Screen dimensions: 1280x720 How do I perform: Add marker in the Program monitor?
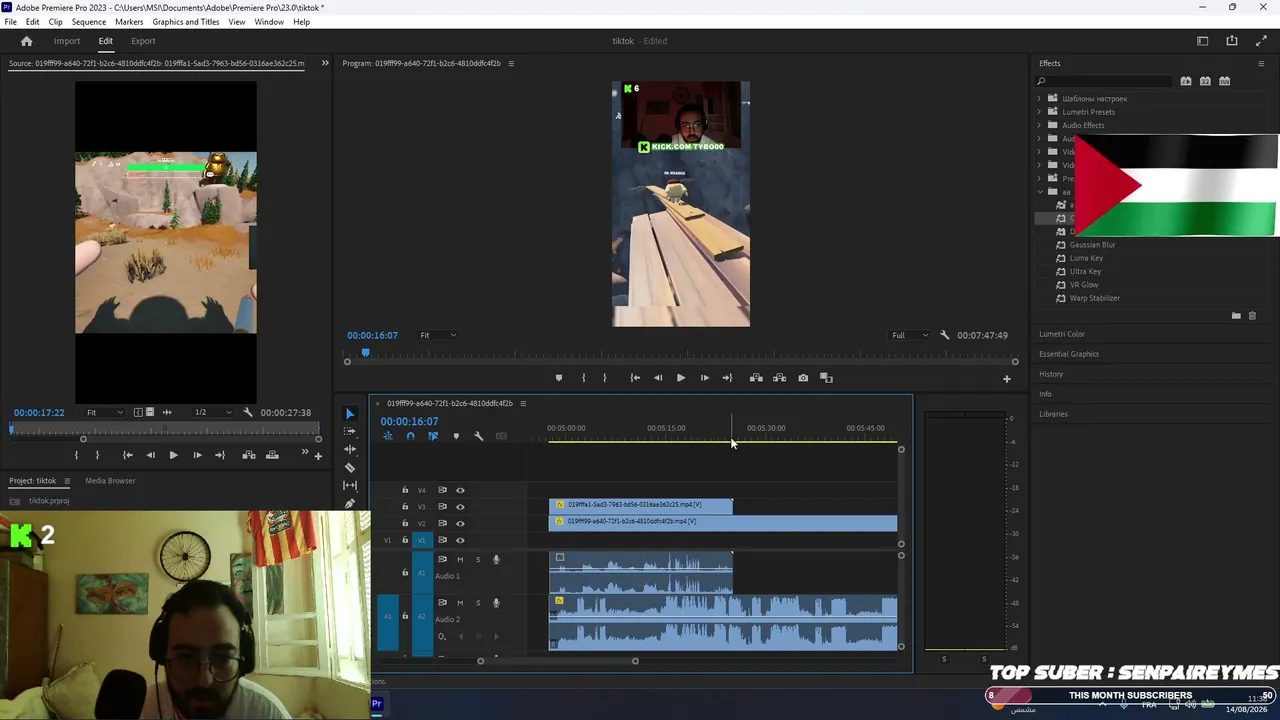tap(558, 378)
